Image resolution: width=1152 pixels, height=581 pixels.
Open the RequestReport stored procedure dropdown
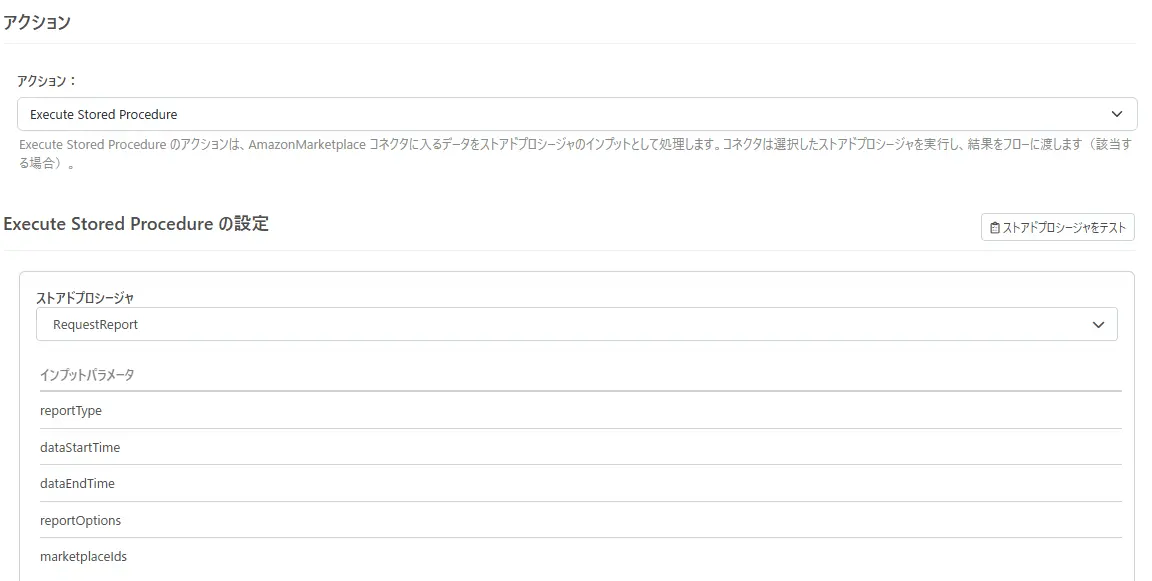coord(576,325)
